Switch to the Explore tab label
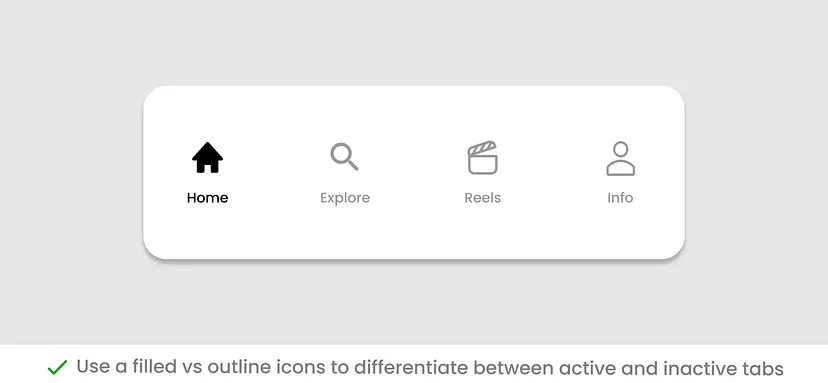The width and height of the screenshot is (828, 383). click(x=345, y=199)
